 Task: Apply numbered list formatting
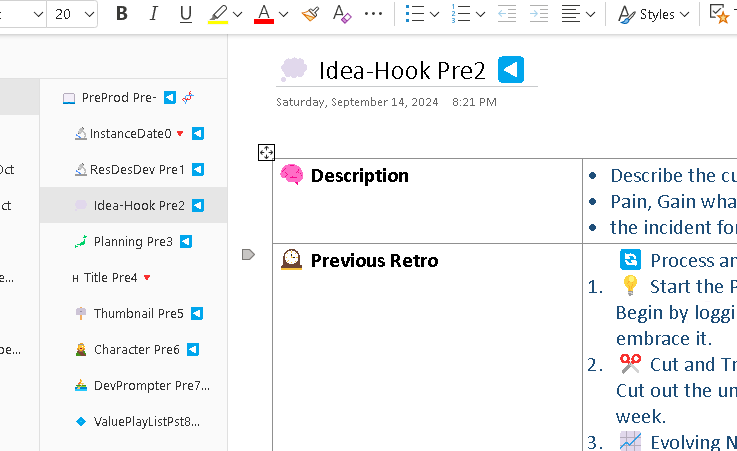(461, 14)
